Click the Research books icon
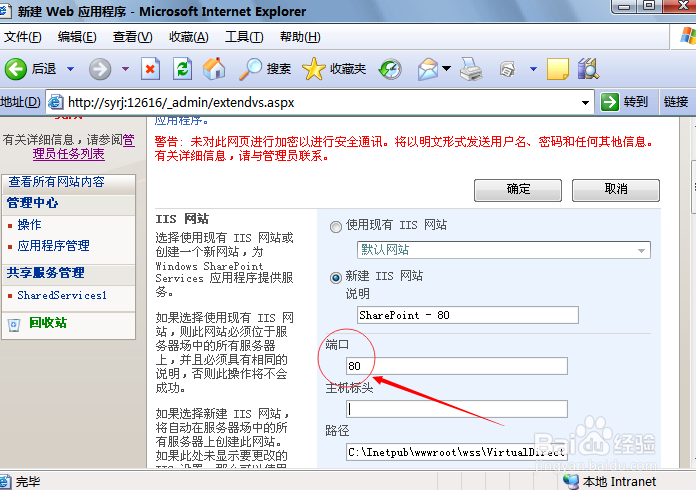 pos(588,69)
